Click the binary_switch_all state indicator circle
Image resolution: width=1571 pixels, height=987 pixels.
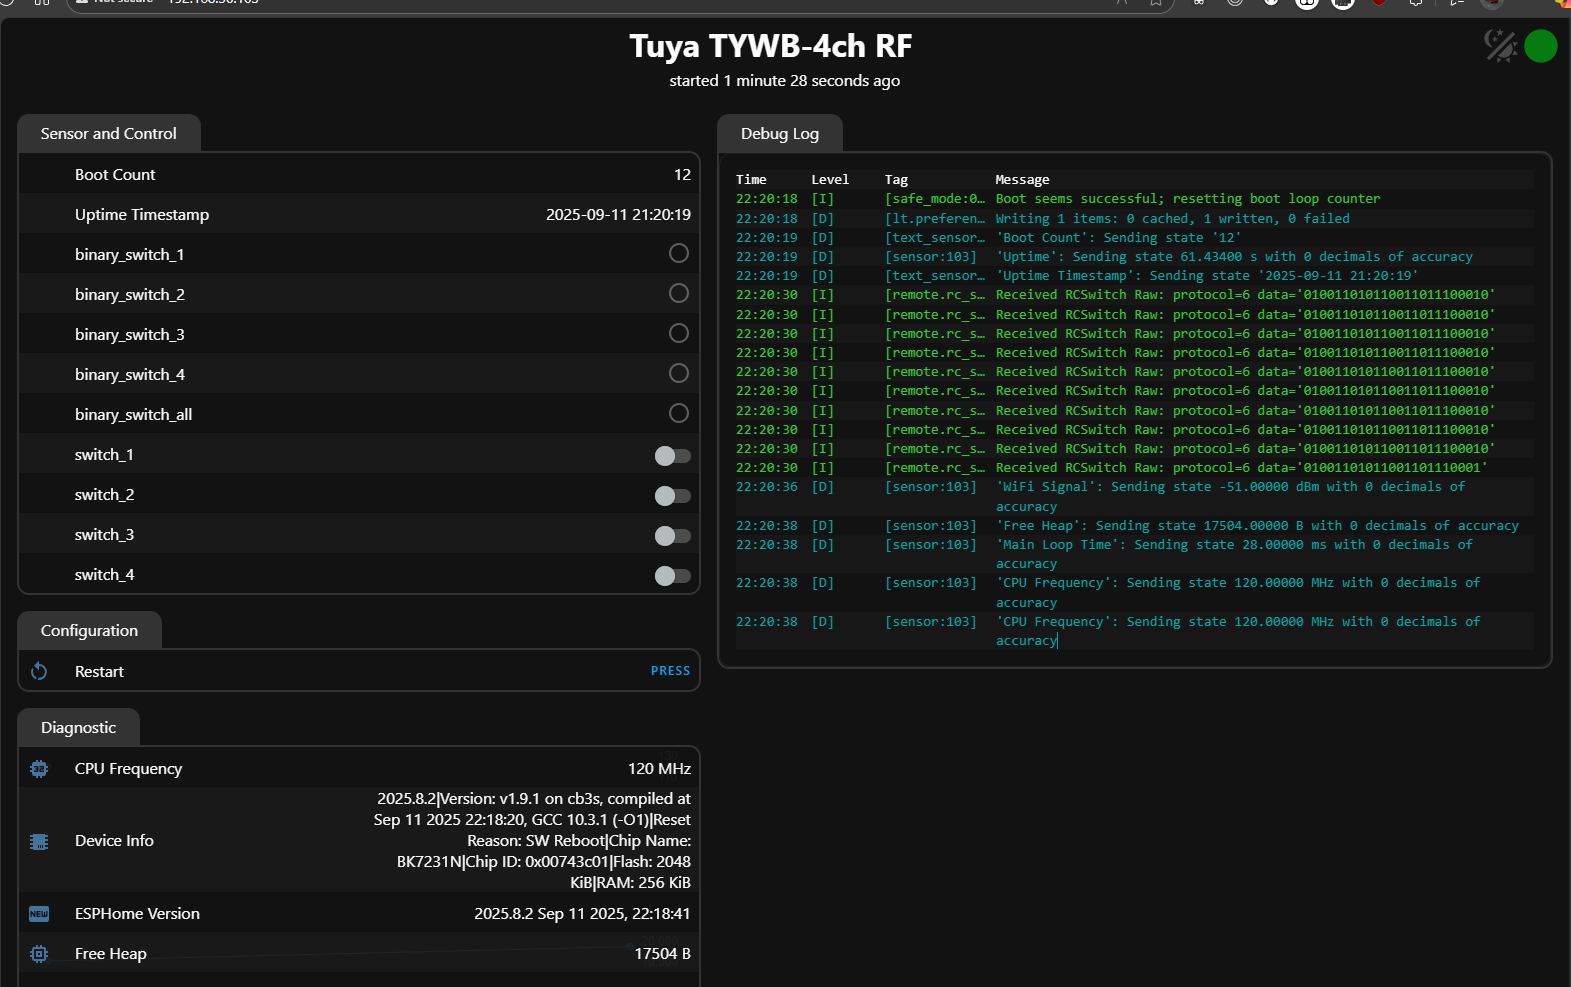[679, 413]
